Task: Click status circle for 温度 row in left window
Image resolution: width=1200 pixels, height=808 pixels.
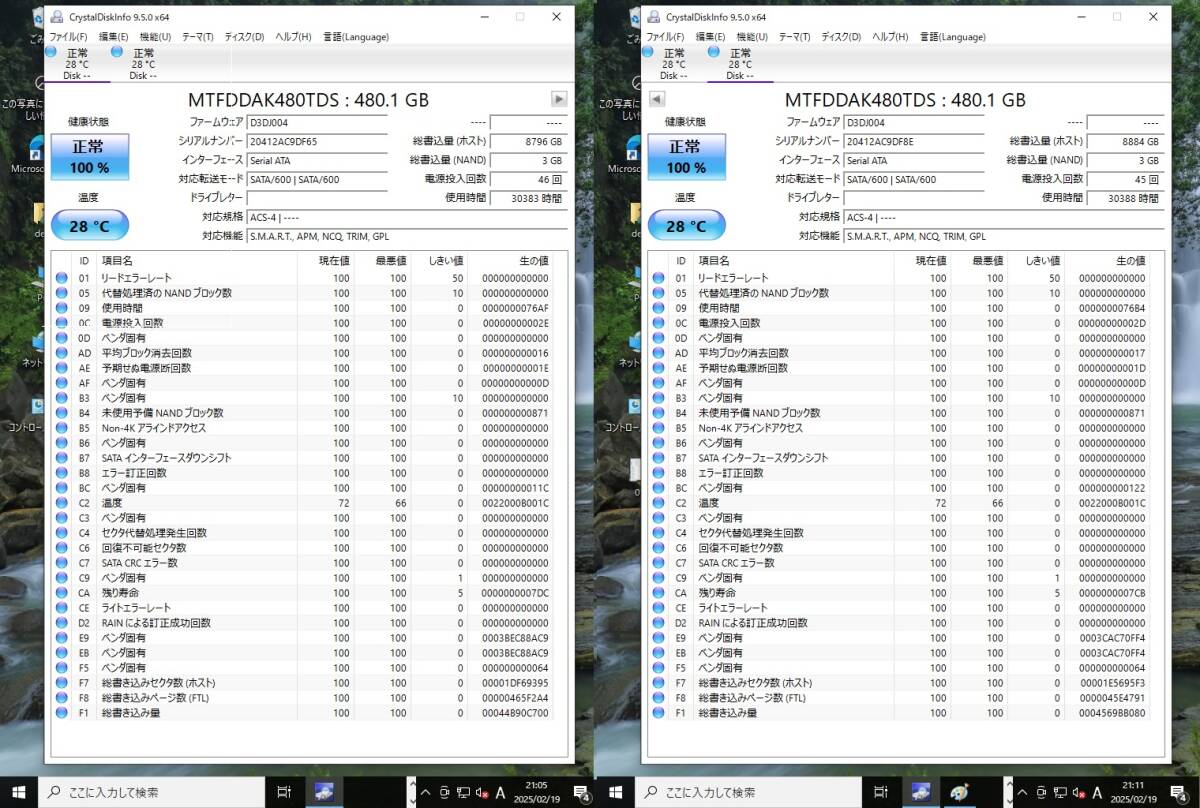Action: pyautogui.click(x=61, y=503)
